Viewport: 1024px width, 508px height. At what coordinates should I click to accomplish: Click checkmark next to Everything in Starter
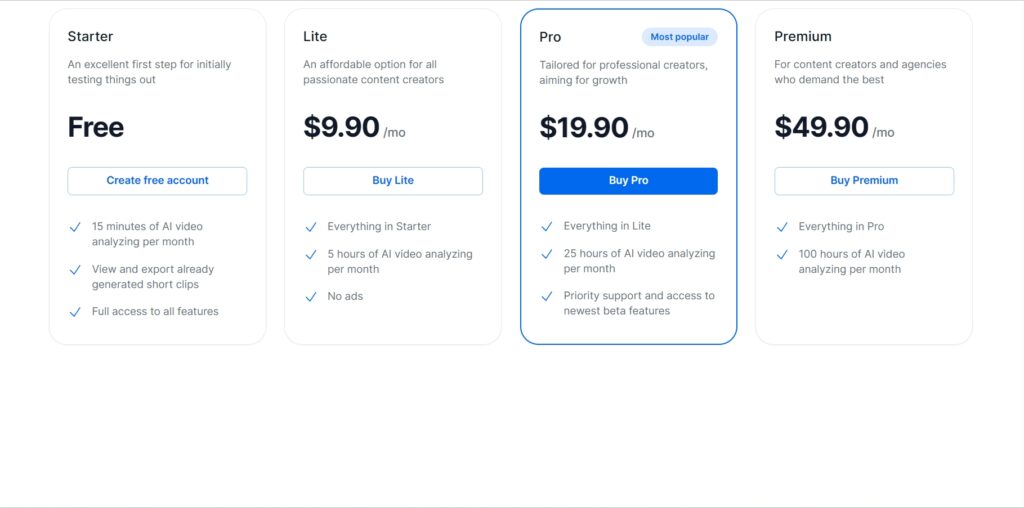coord(311,227)
